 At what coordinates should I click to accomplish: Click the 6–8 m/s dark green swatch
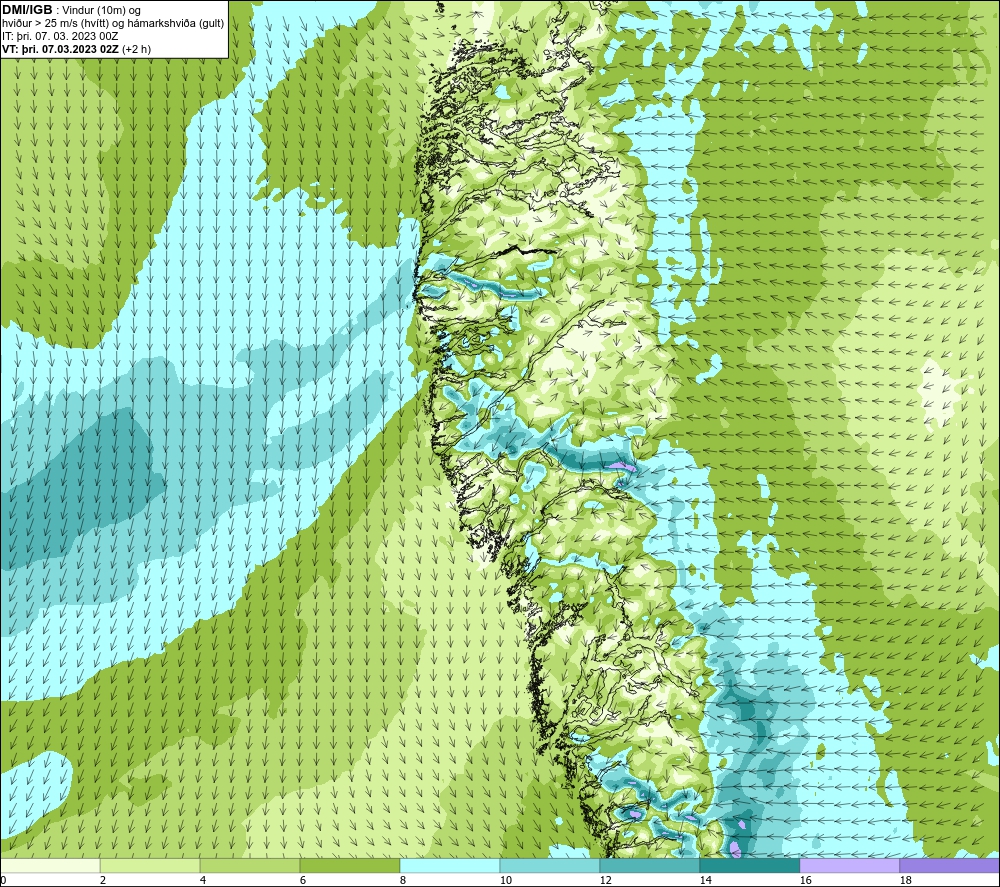click(349, 865)
